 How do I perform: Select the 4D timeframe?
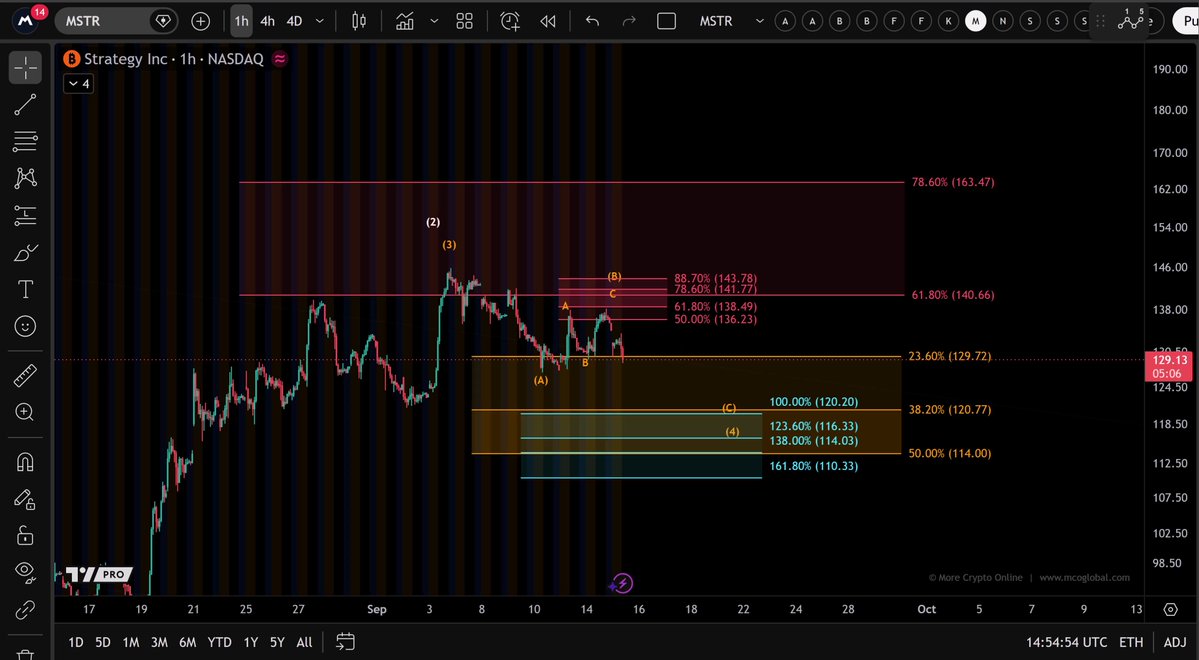tap(294, 21)
